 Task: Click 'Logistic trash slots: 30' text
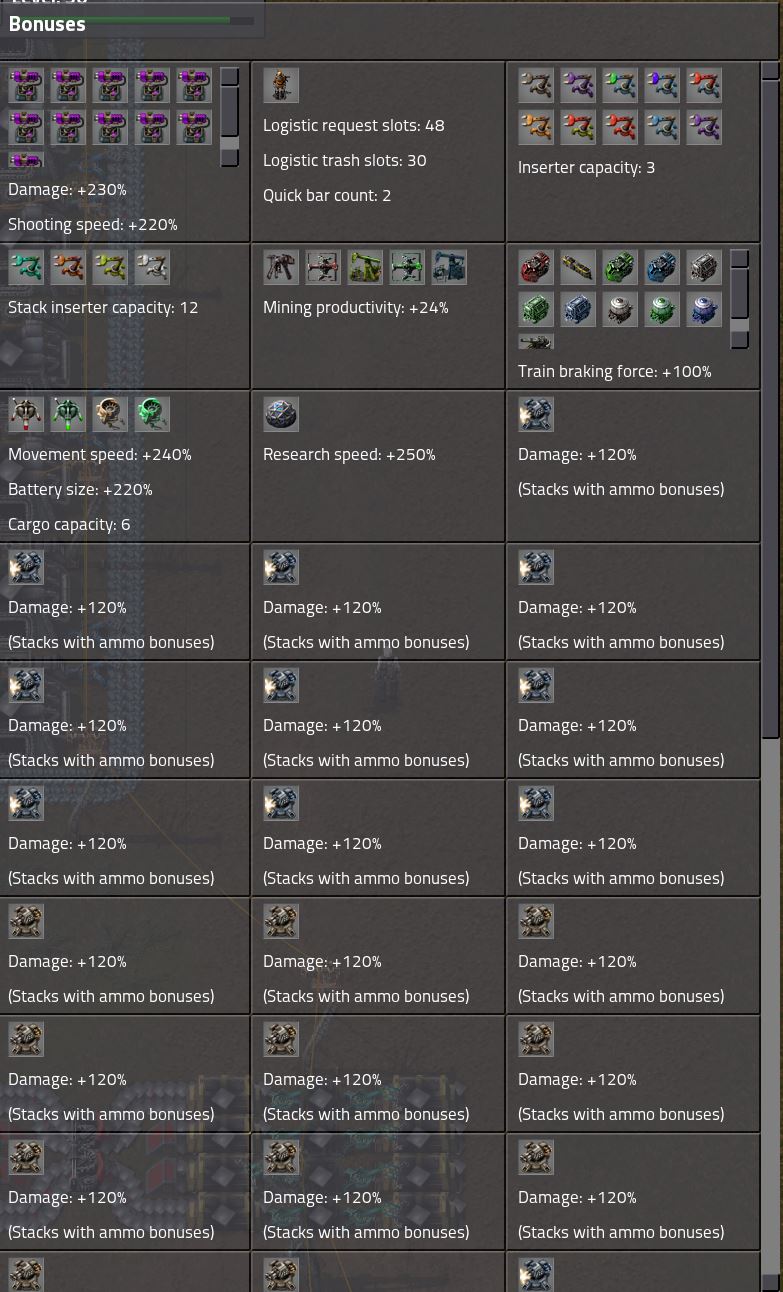coord(345,160)
